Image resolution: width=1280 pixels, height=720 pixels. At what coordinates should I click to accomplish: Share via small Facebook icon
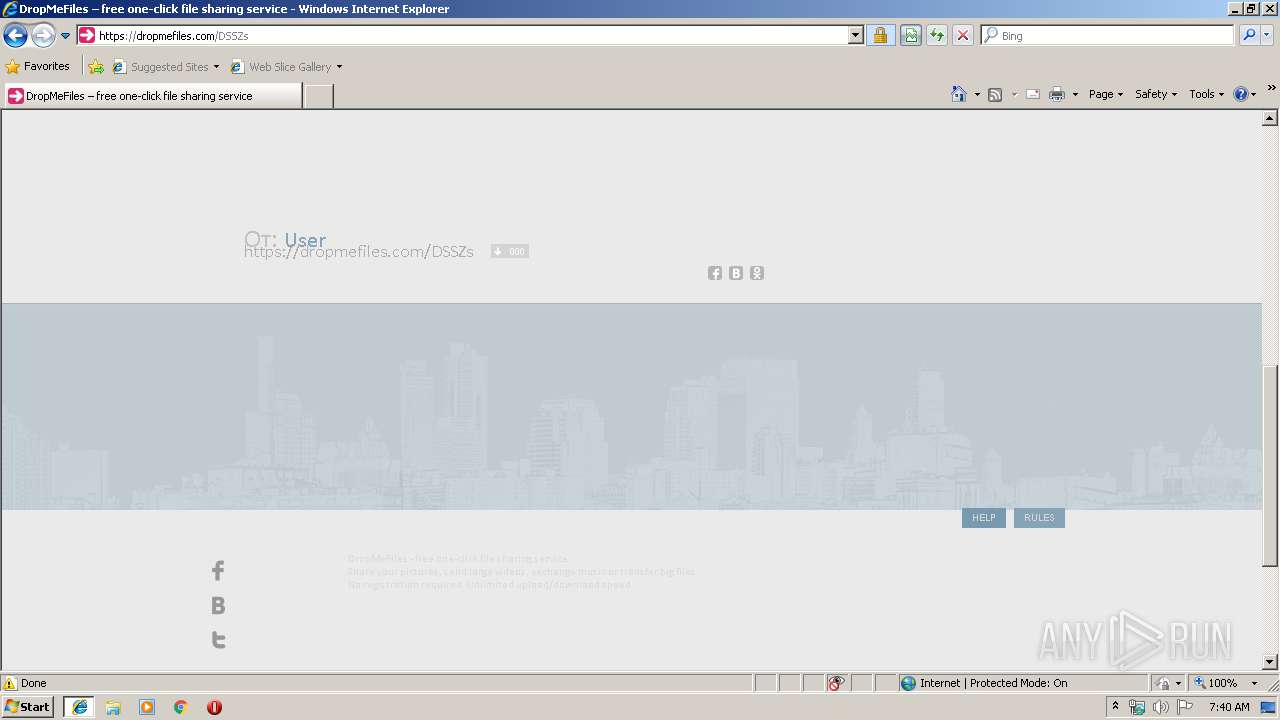click(715, 273)
